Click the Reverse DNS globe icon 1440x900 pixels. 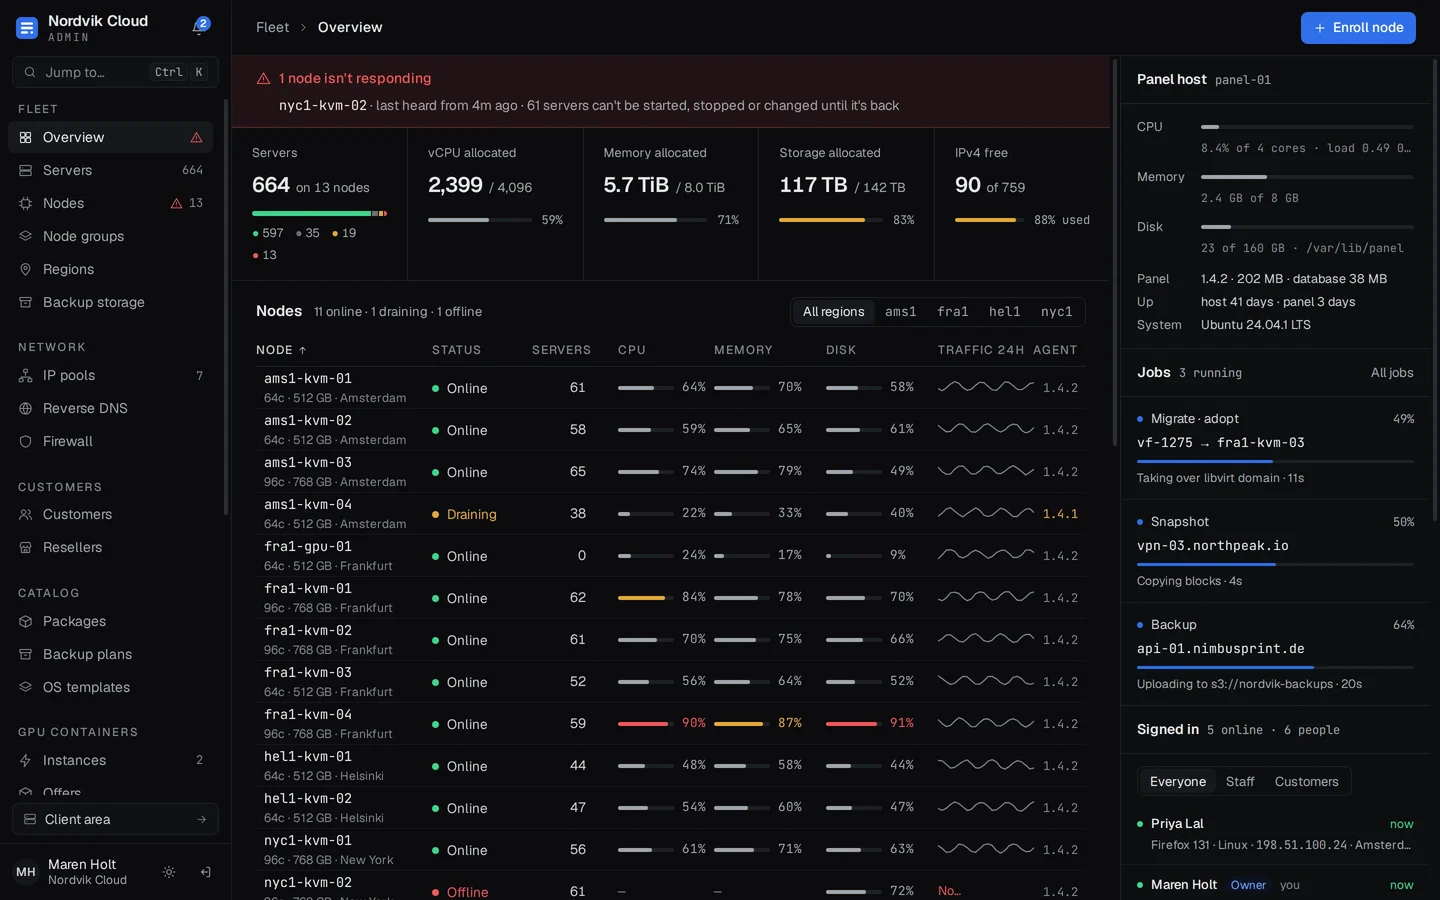point(26,408)
